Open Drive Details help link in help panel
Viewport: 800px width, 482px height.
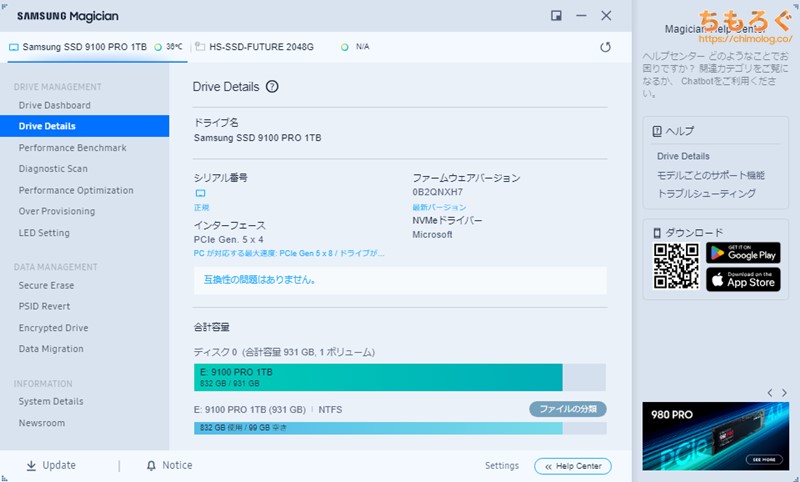(683, 156)
